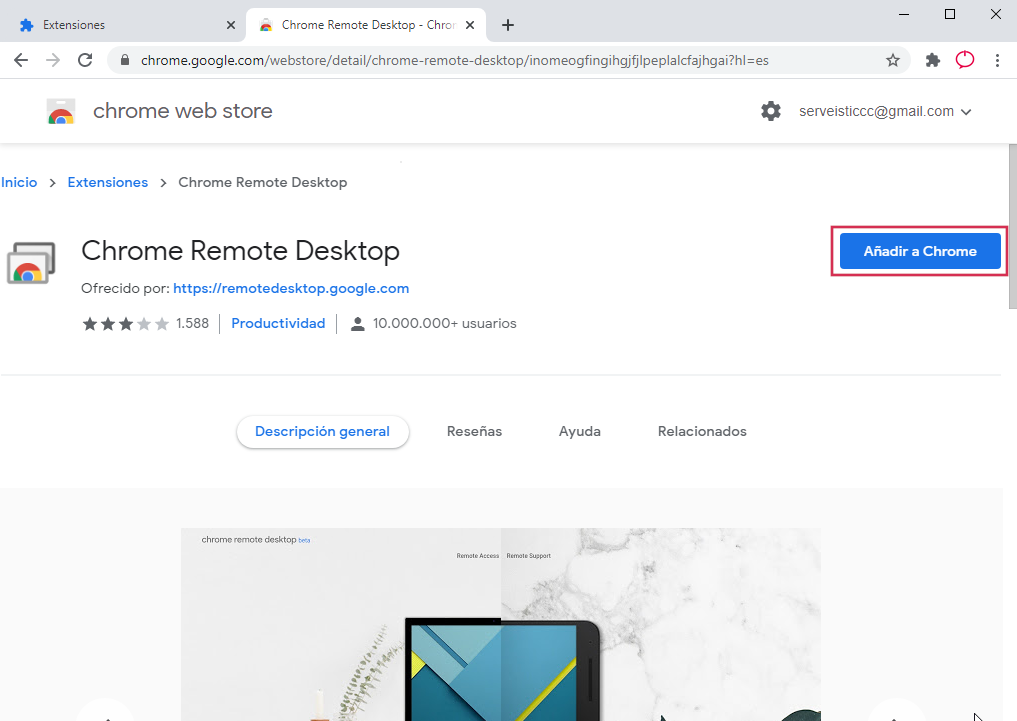Screen dimensions: 1017x721
Task: Bookmark this page with the star icon
Action: pos(892,60)
